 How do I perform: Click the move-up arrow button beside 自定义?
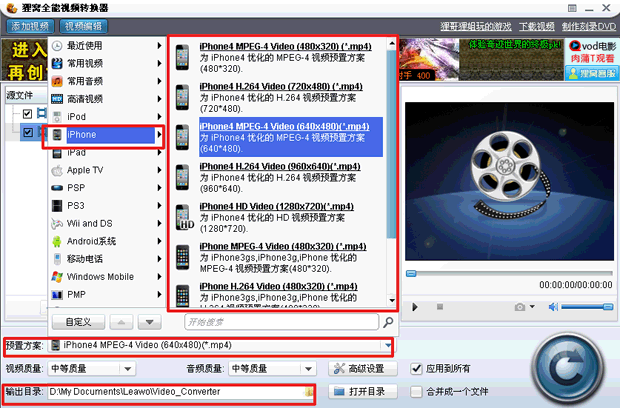[121, 322]
